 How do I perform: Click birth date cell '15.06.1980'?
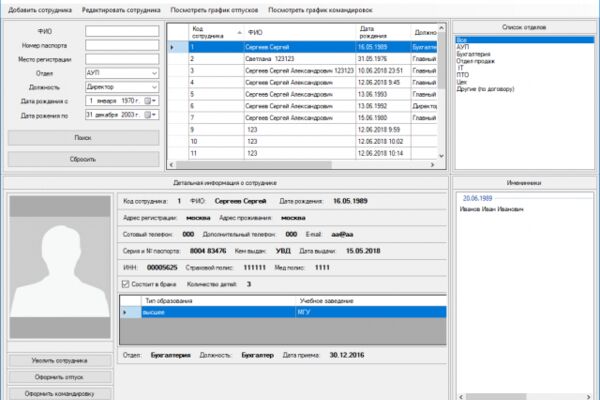tap(383, 118)
